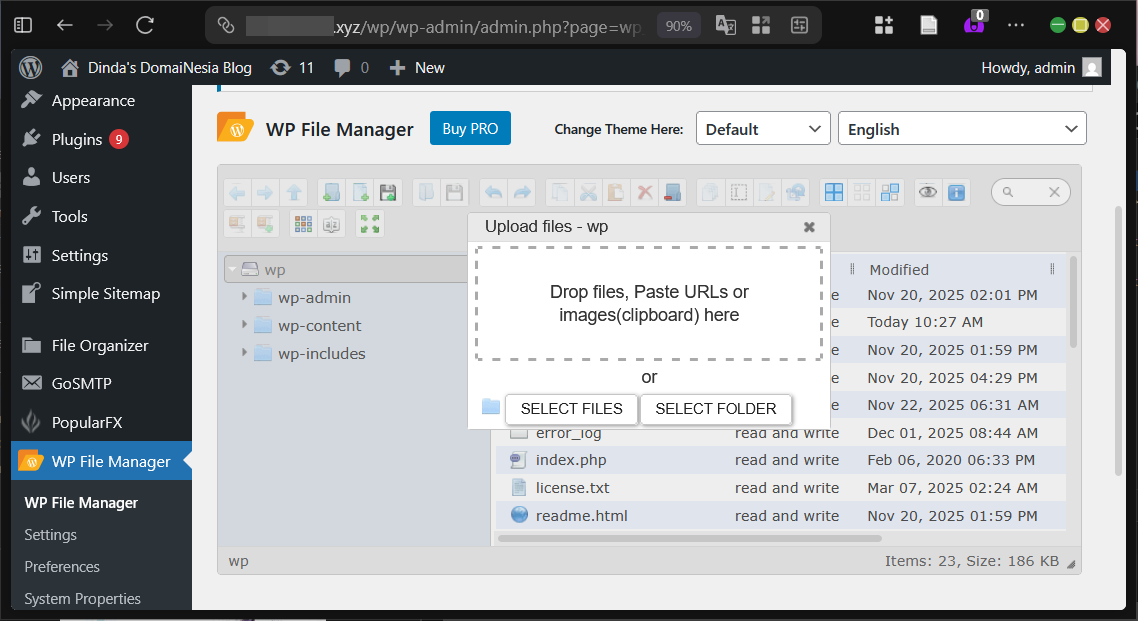Create a new folder
The width and height of the screenshot is (1138, 621).
coord(330,192)
